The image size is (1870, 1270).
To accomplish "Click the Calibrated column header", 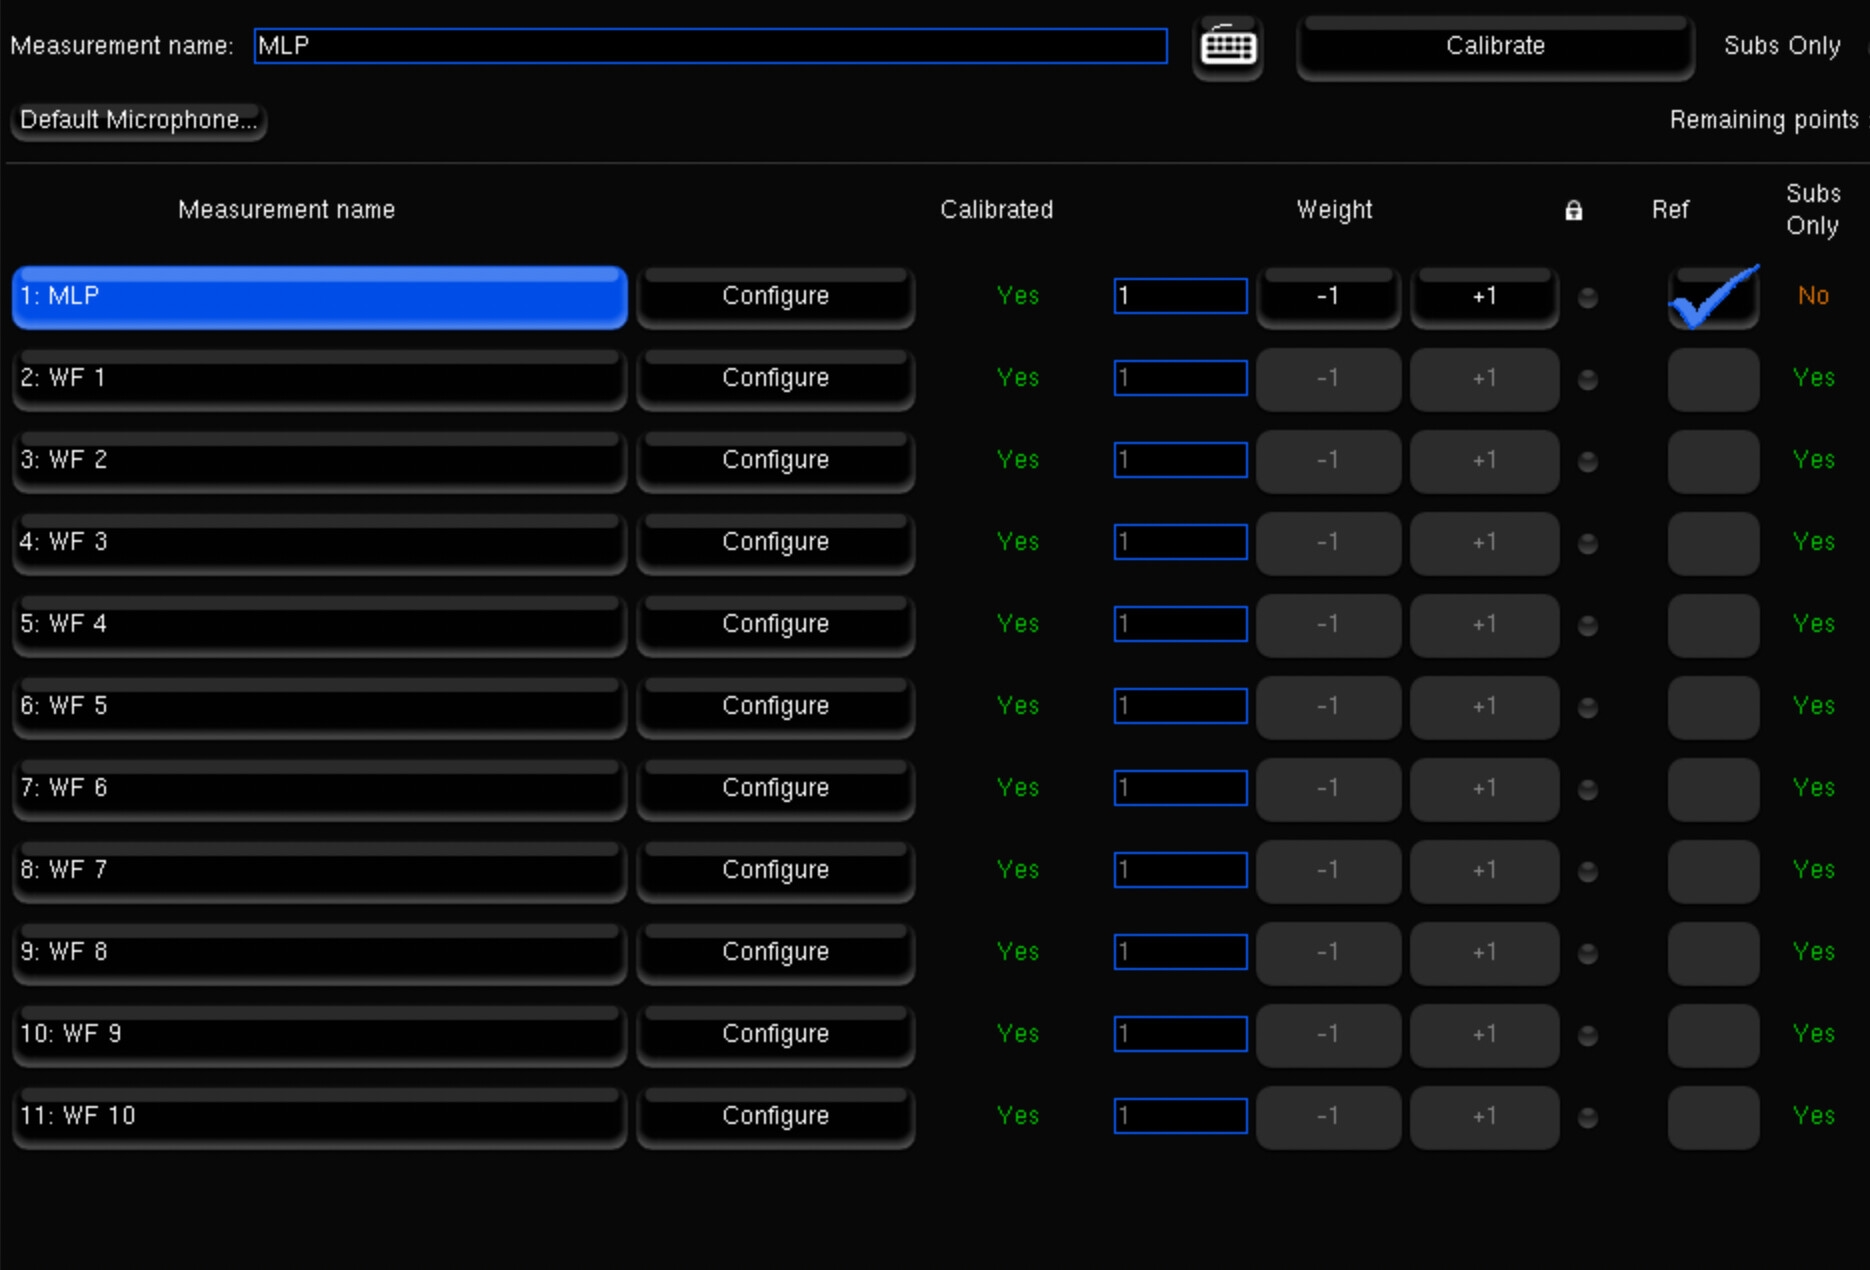I will point(996,210).
